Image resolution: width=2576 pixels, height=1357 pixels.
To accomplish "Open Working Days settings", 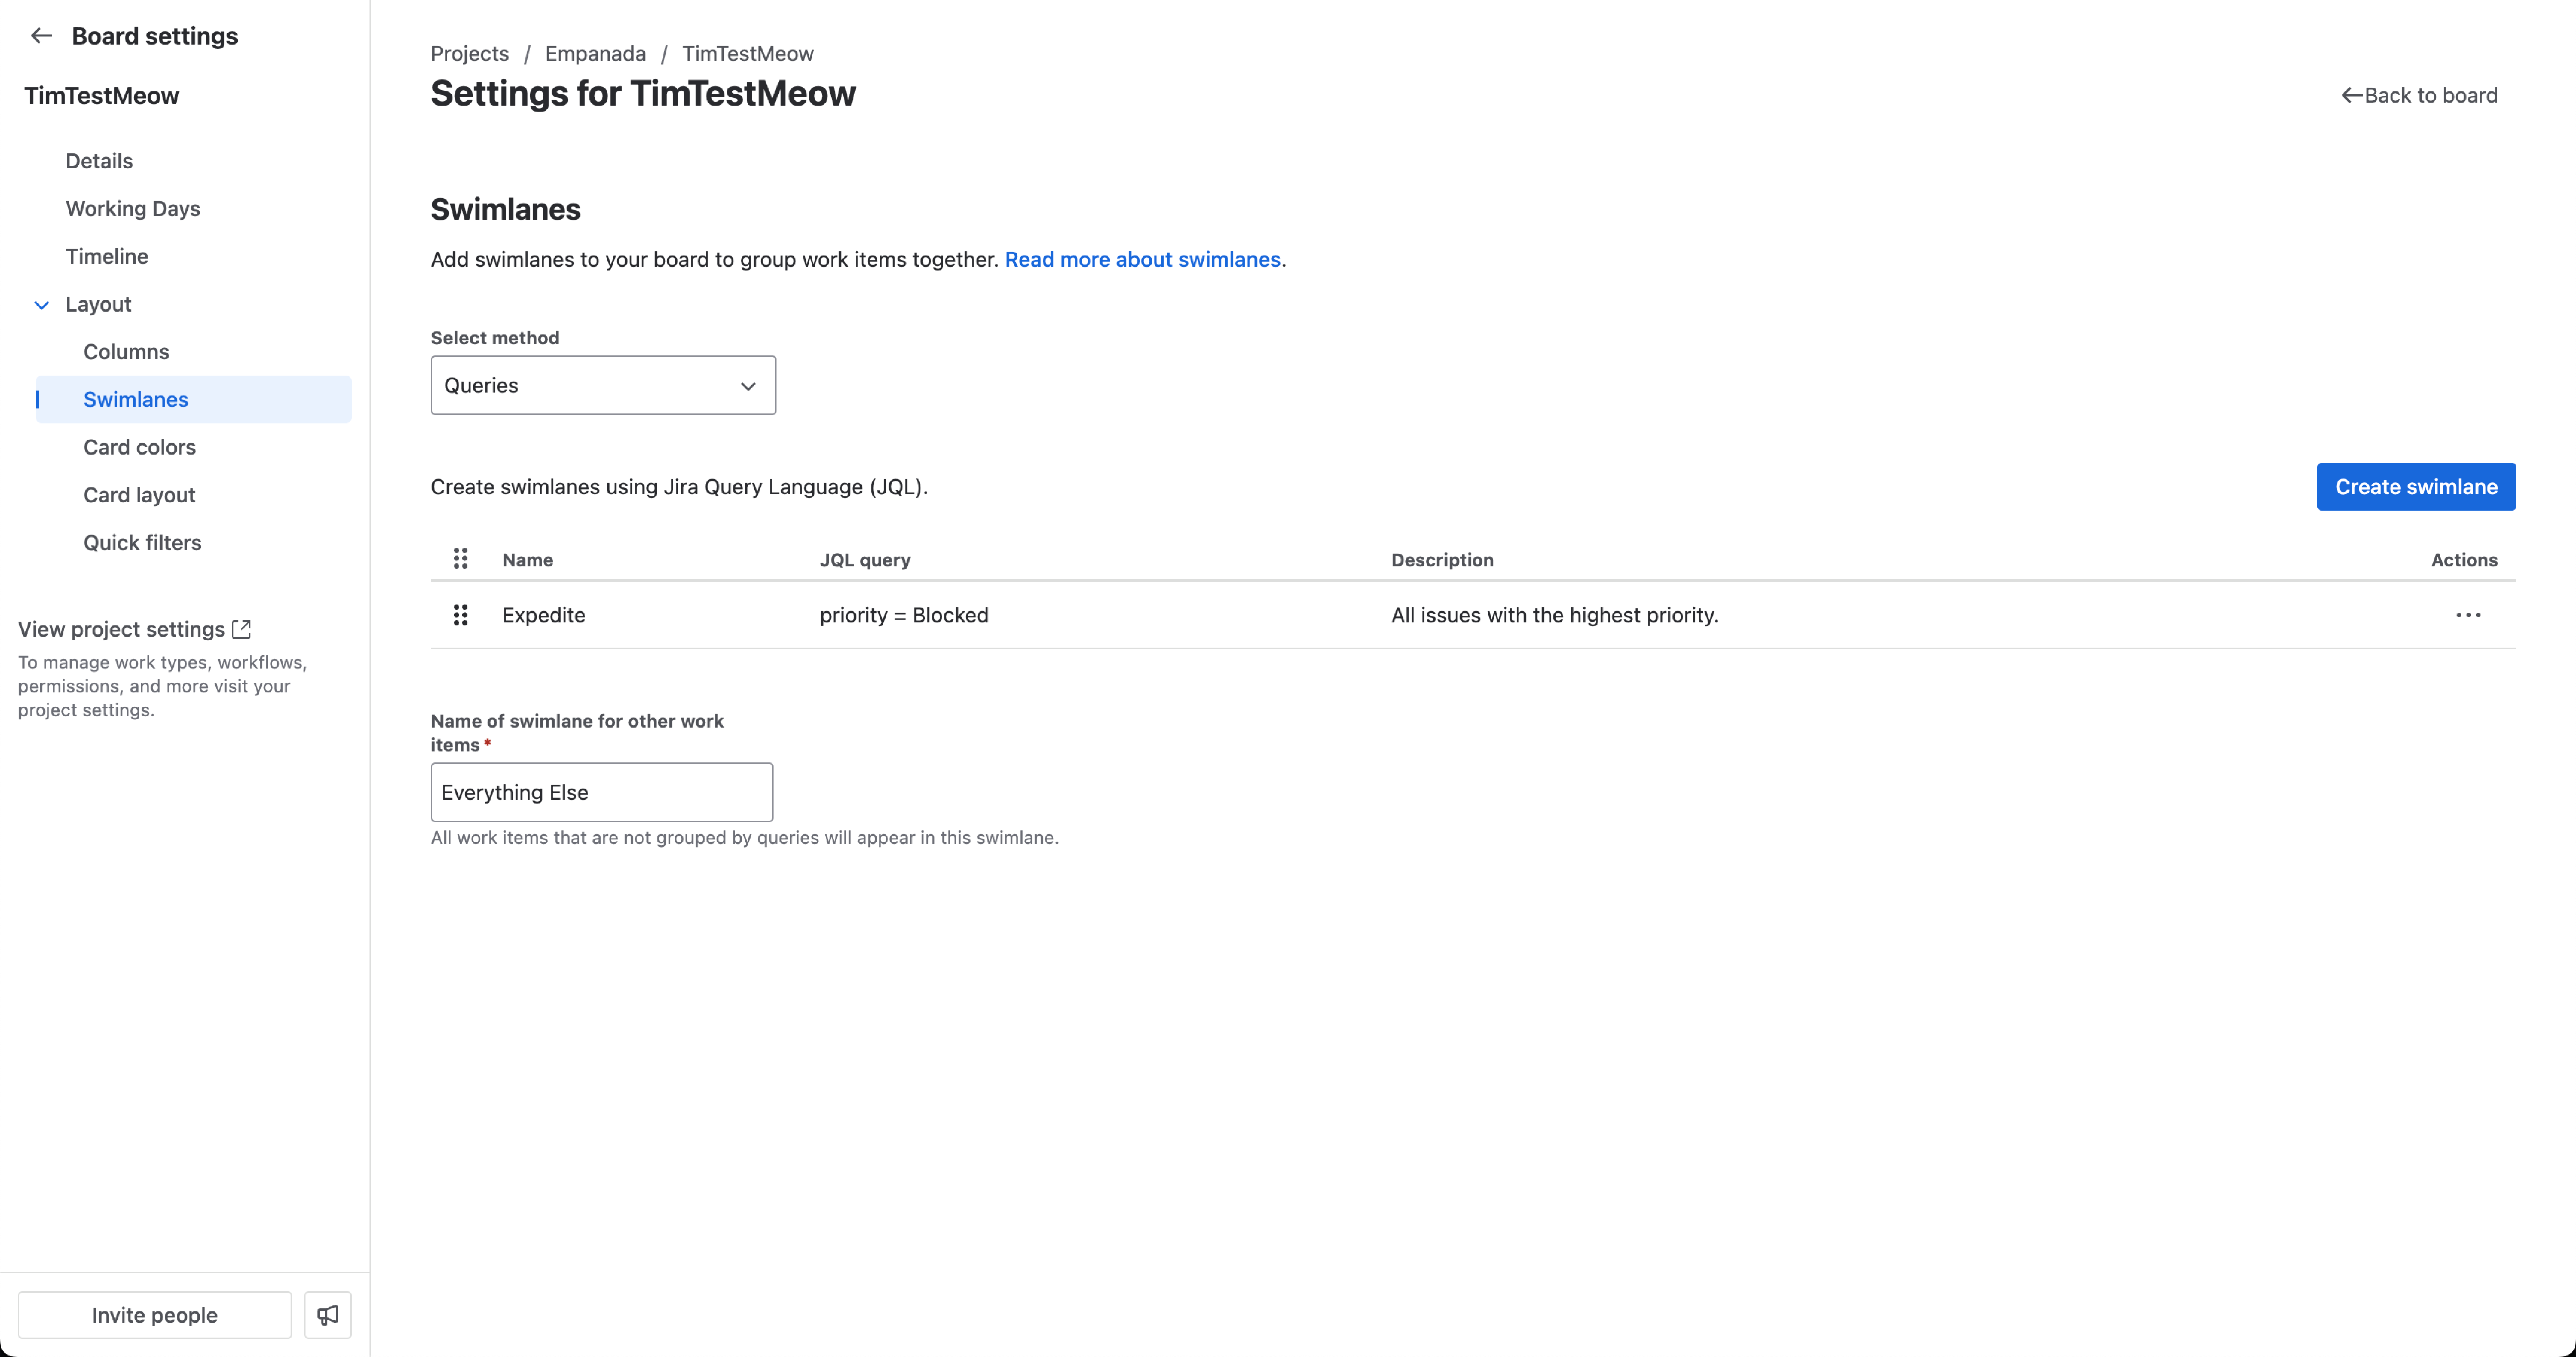I will coord(133,209).
